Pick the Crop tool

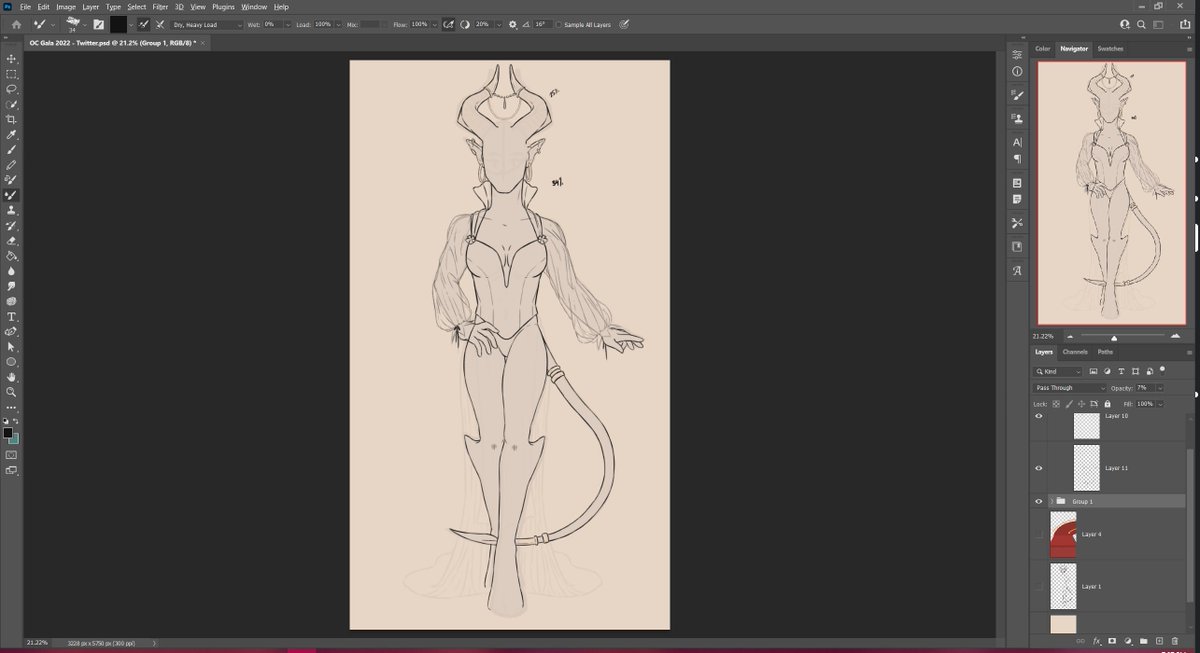[x=12, y=119]
